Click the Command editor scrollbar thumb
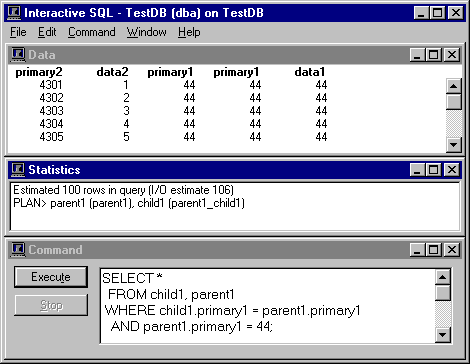Viewport: 470px width, 364px height. tap(443, 293)
